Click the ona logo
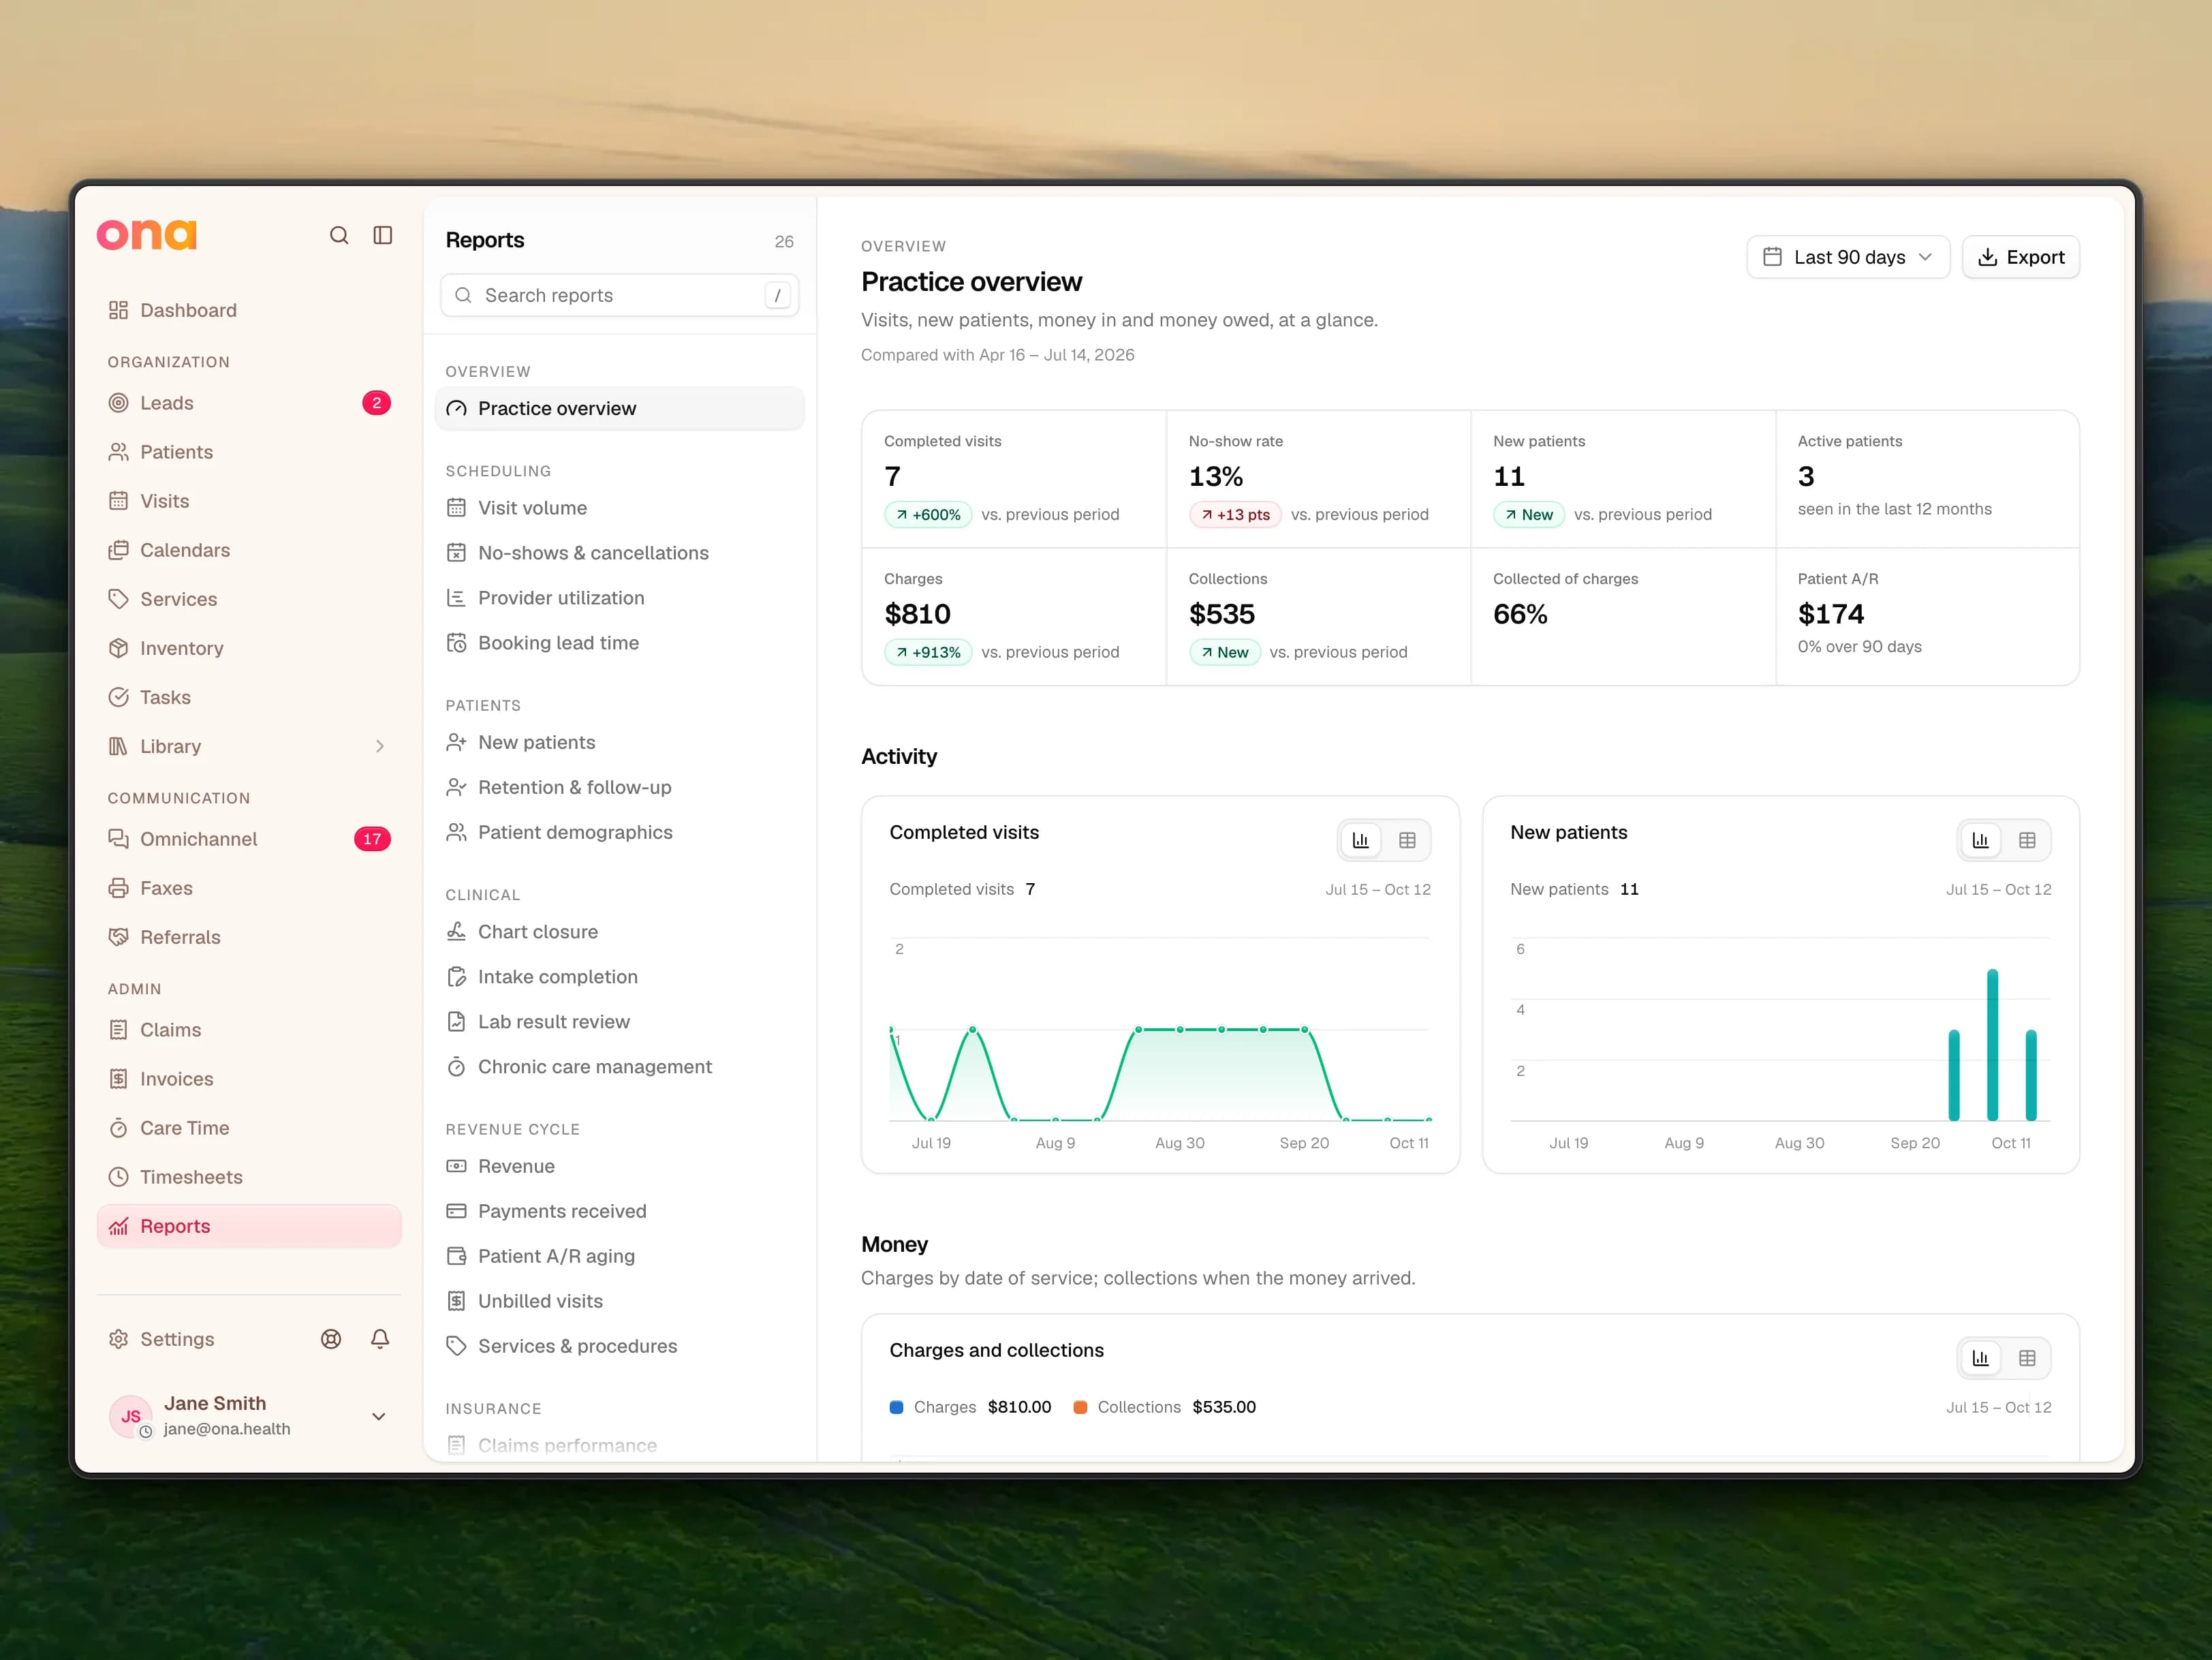Viewport: 2212px width, 1660px height. (147, 235)
